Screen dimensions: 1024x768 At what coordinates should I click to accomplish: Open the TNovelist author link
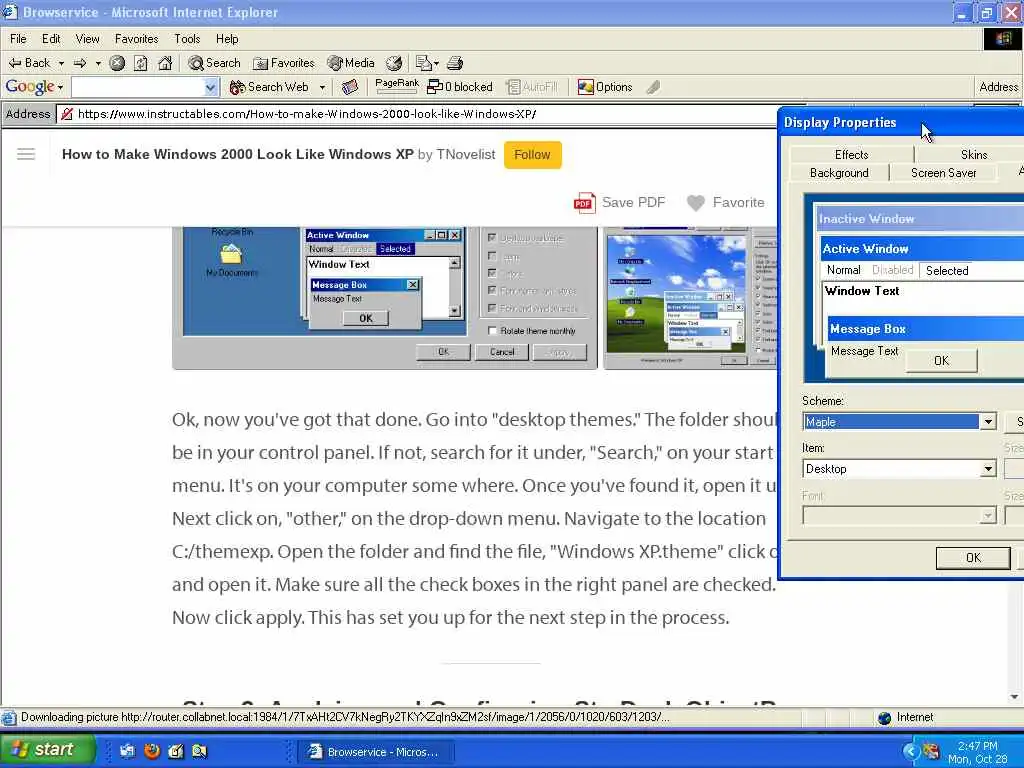(466, 155)
